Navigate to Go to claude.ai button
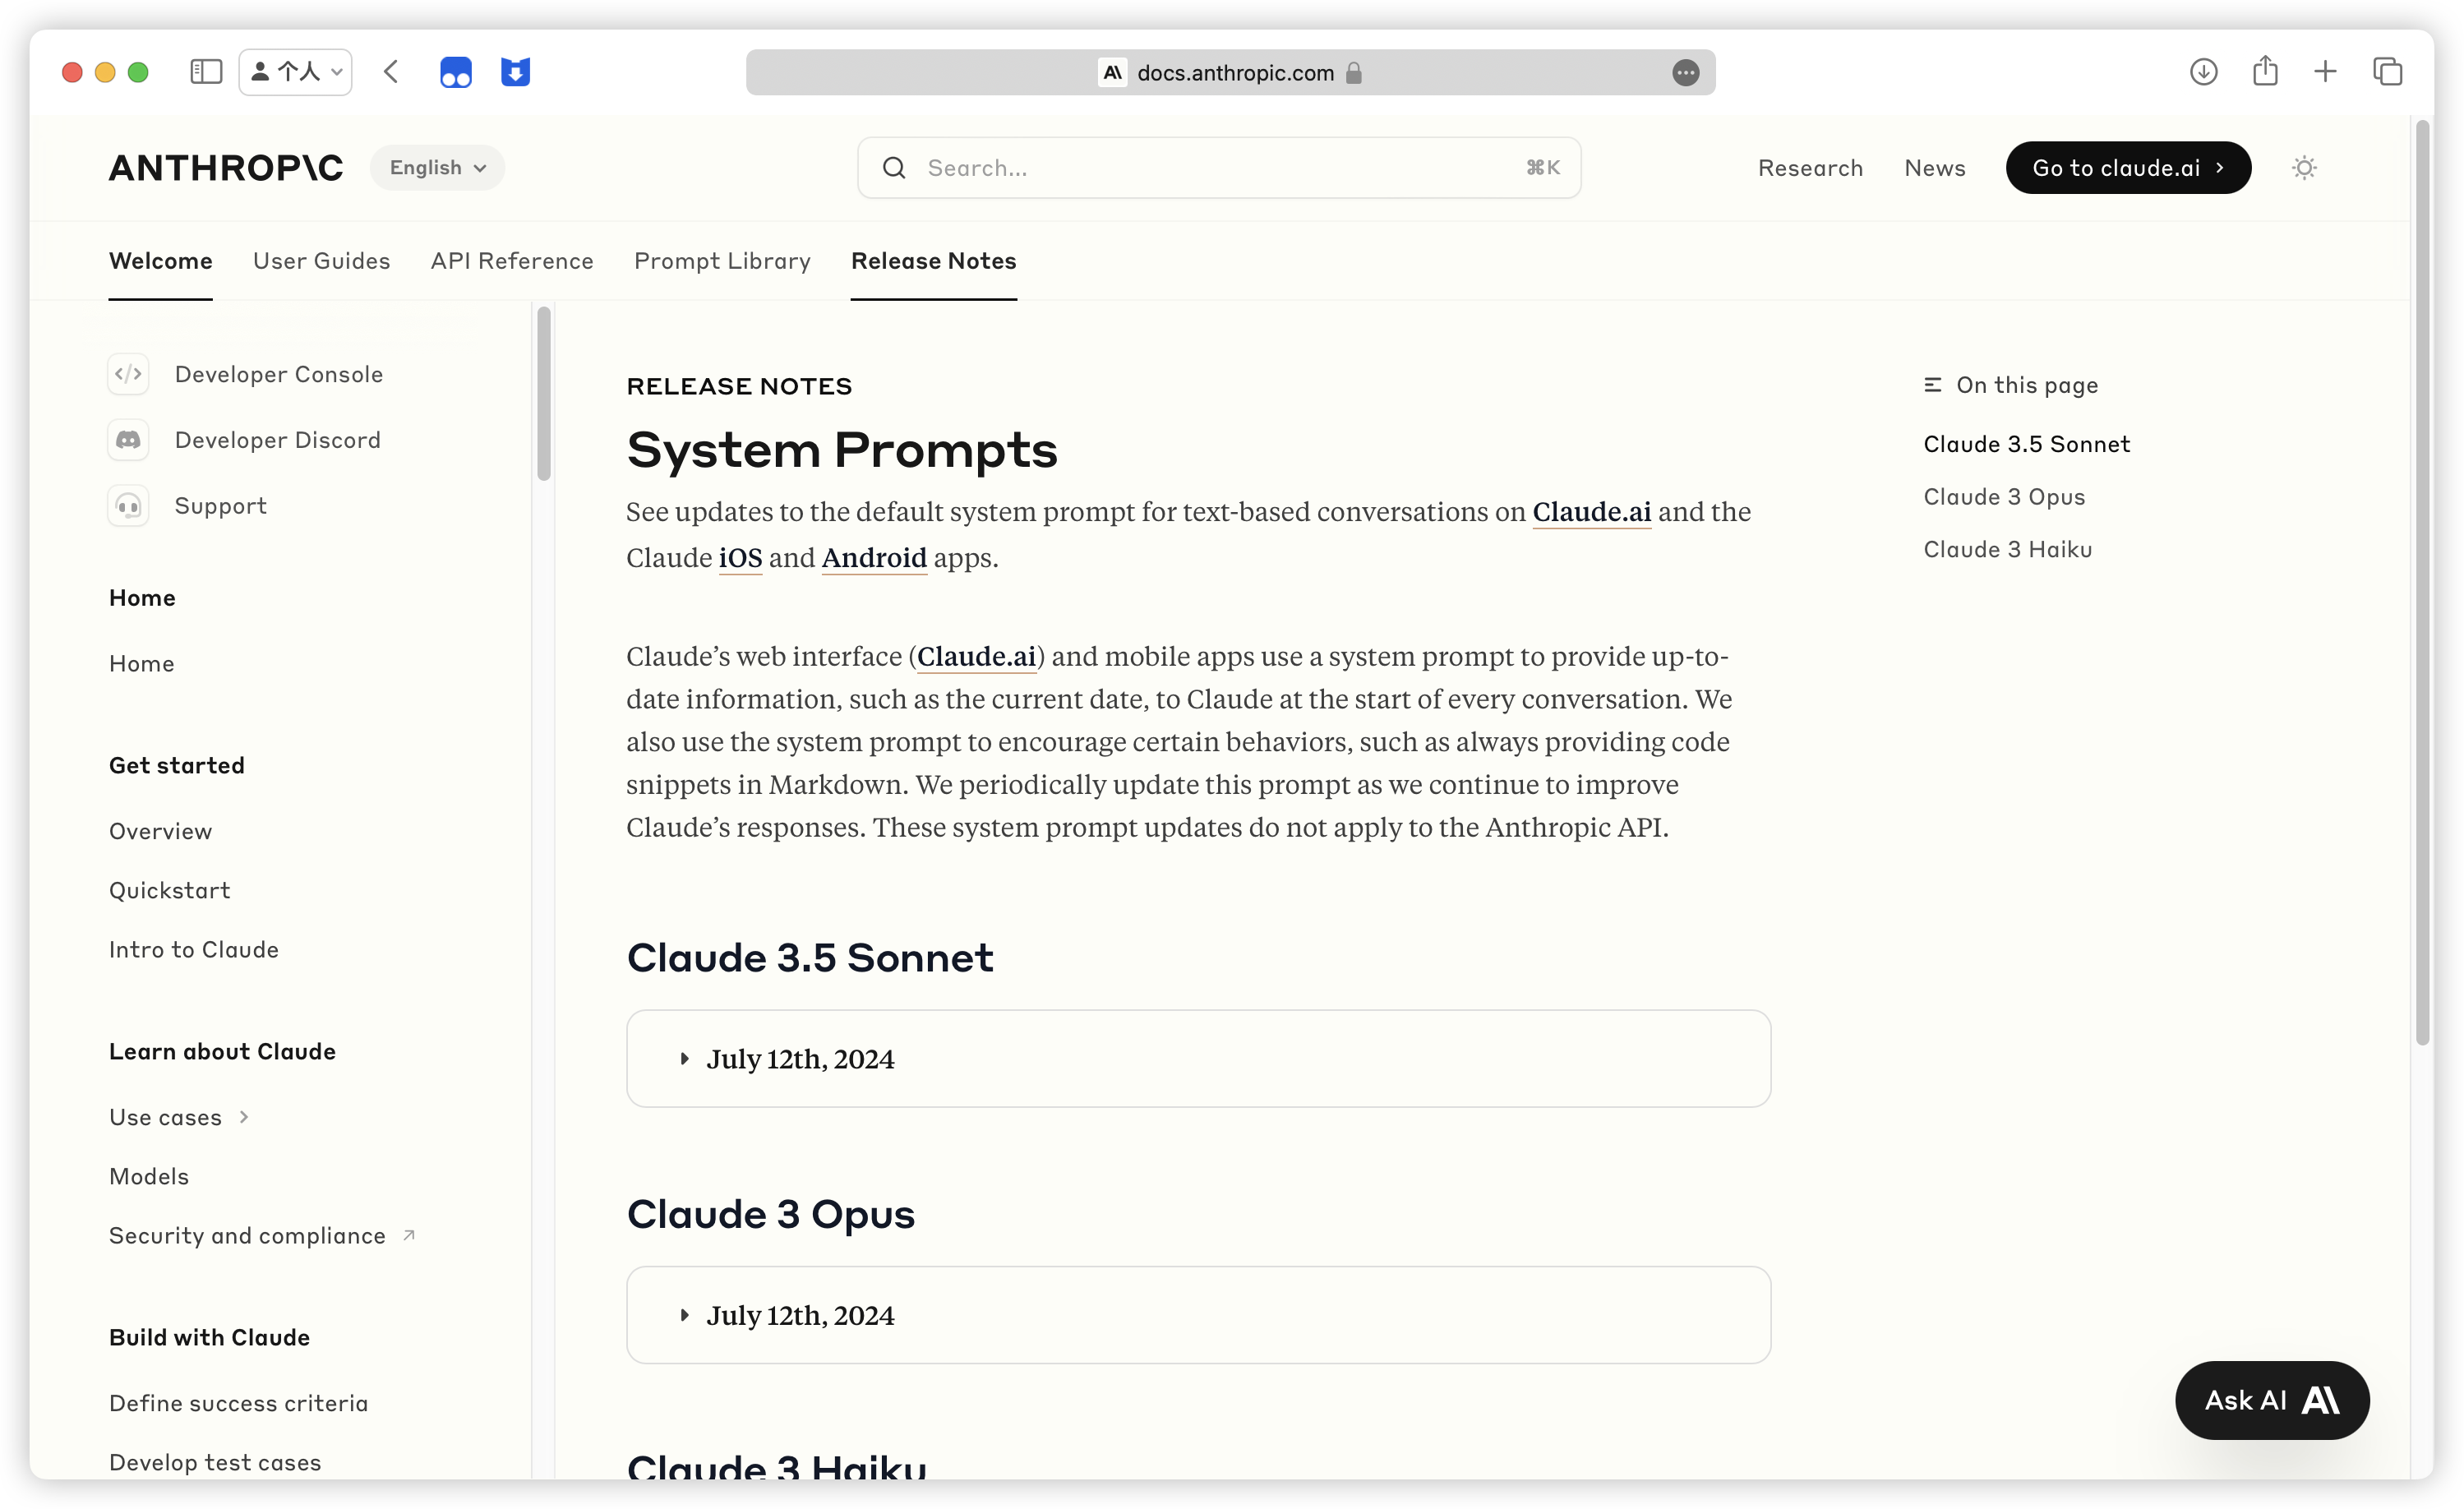The image size is (2464, 1509). pyautogui.click(x=2128, y=168)
